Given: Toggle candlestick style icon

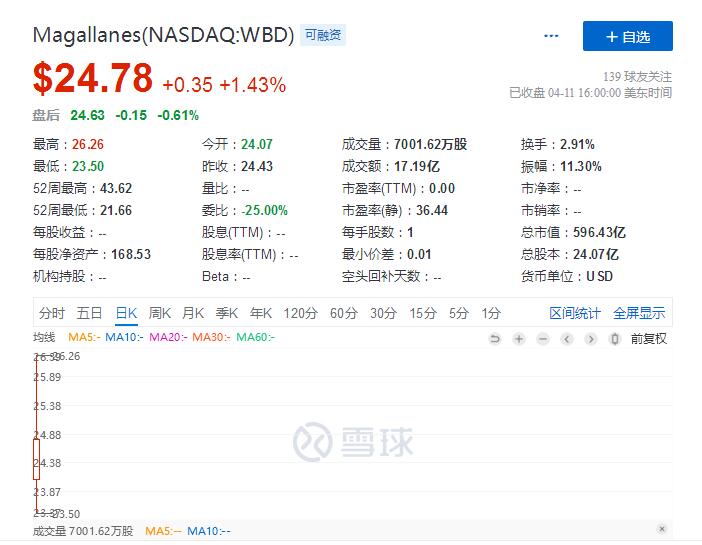Looking at the screenshot, I should pyautogui.click(x=615, y=339).
